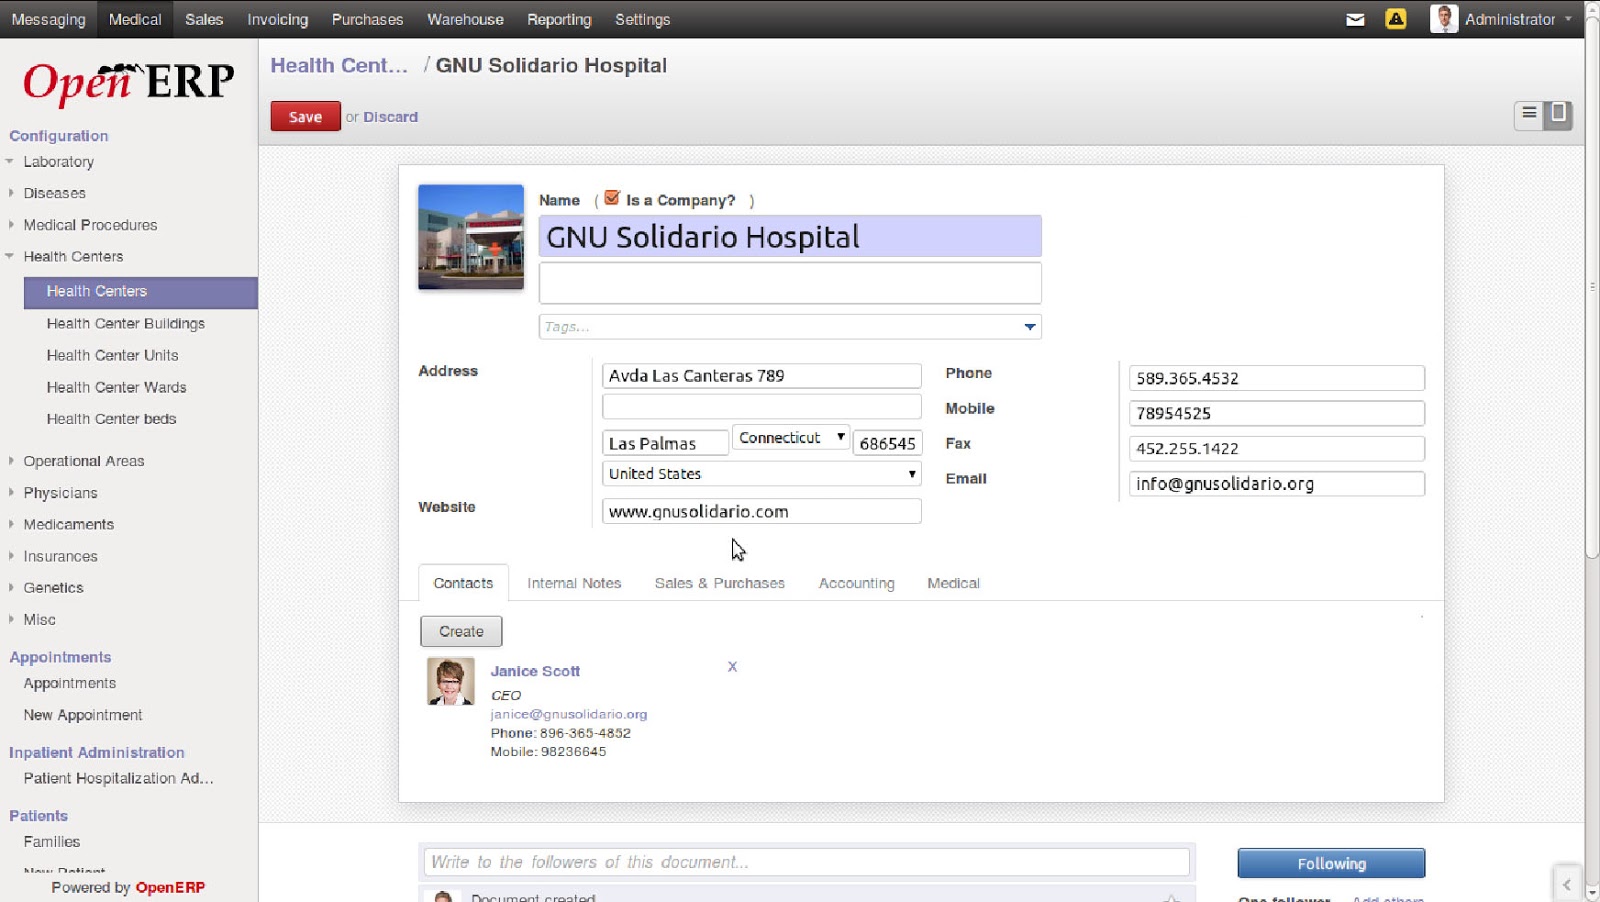Open Health Center Units

coord(113,356)
